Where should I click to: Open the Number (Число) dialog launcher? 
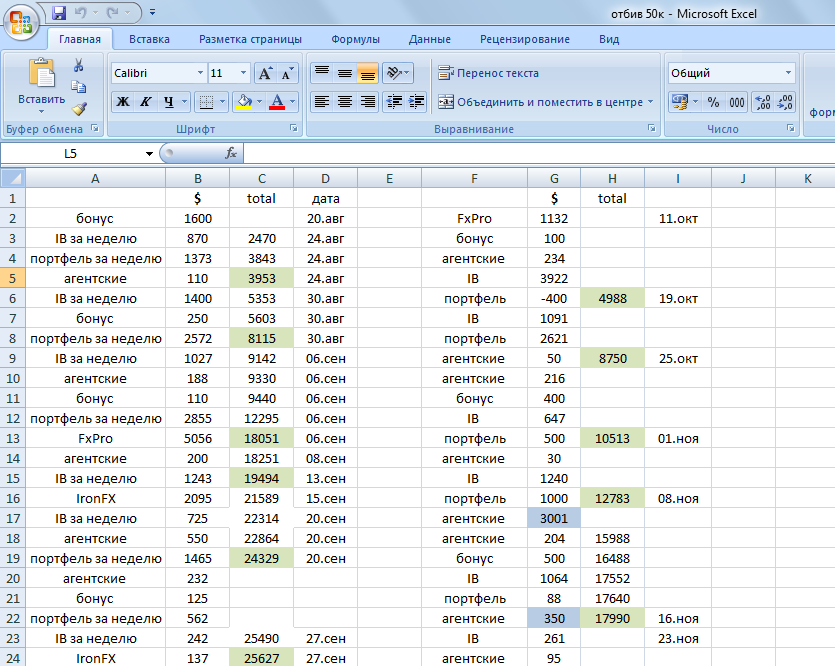(x=790, y=128)
